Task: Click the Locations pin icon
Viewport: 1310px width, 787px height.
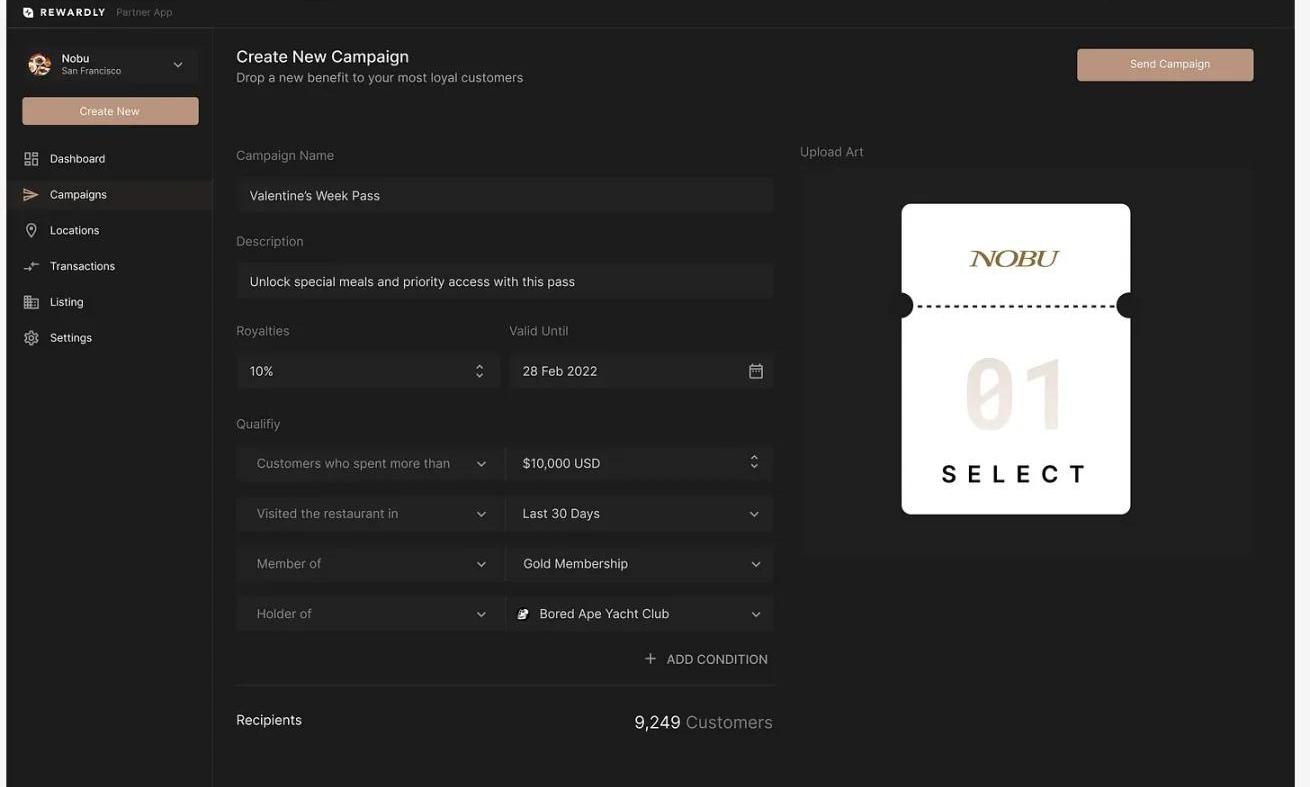Action: (31, 231)
